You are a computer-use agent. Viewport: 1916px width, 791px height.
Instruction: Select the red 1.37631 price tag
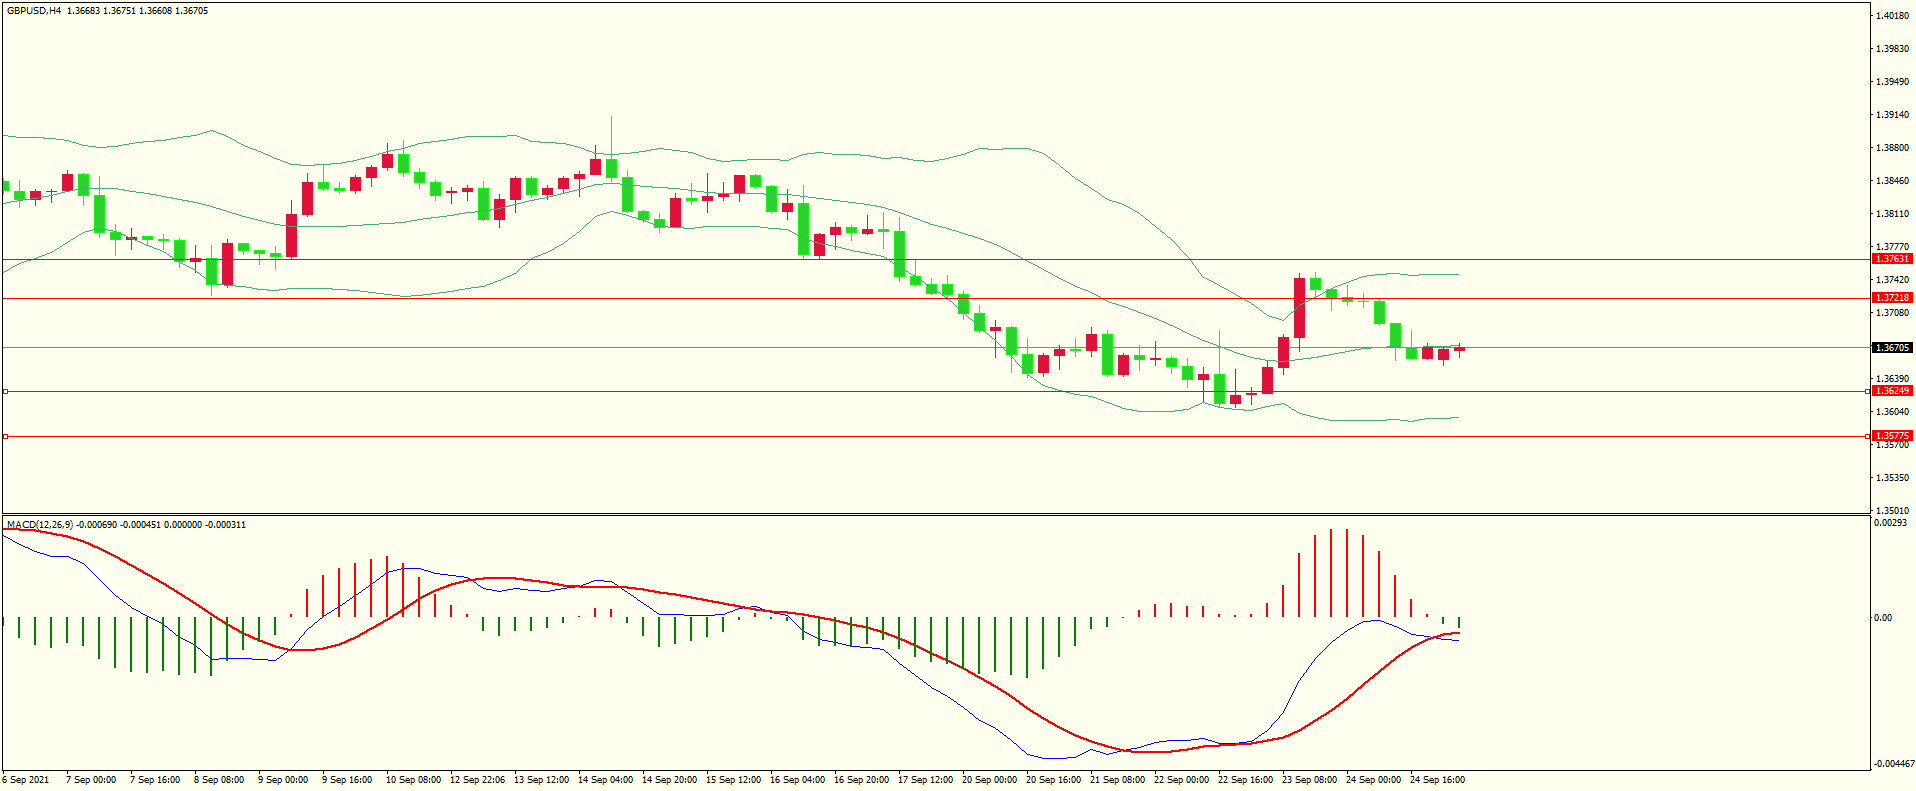(1892, 259)
